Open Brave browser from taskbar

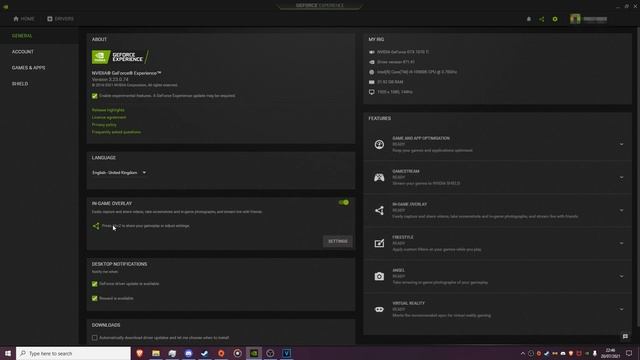140,353
